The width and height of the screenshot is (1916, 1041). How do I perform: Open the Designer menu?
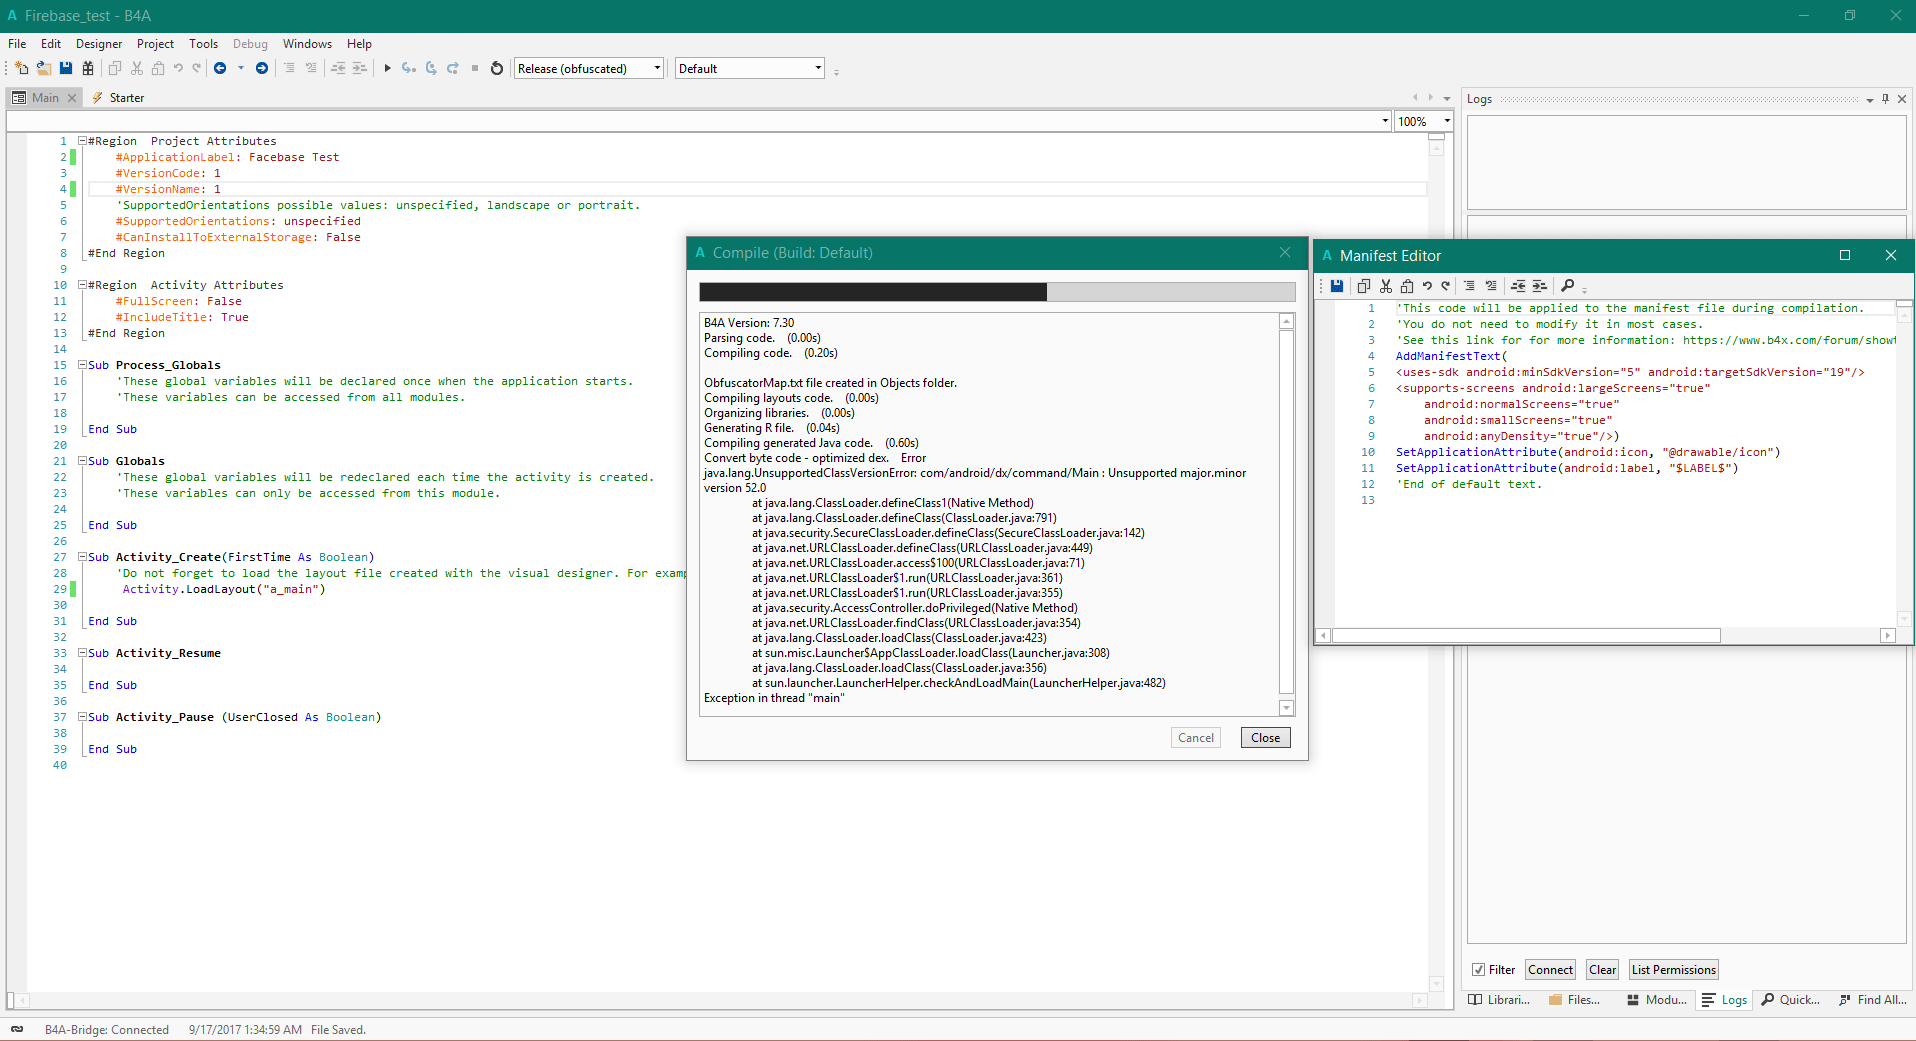(99, 44)
